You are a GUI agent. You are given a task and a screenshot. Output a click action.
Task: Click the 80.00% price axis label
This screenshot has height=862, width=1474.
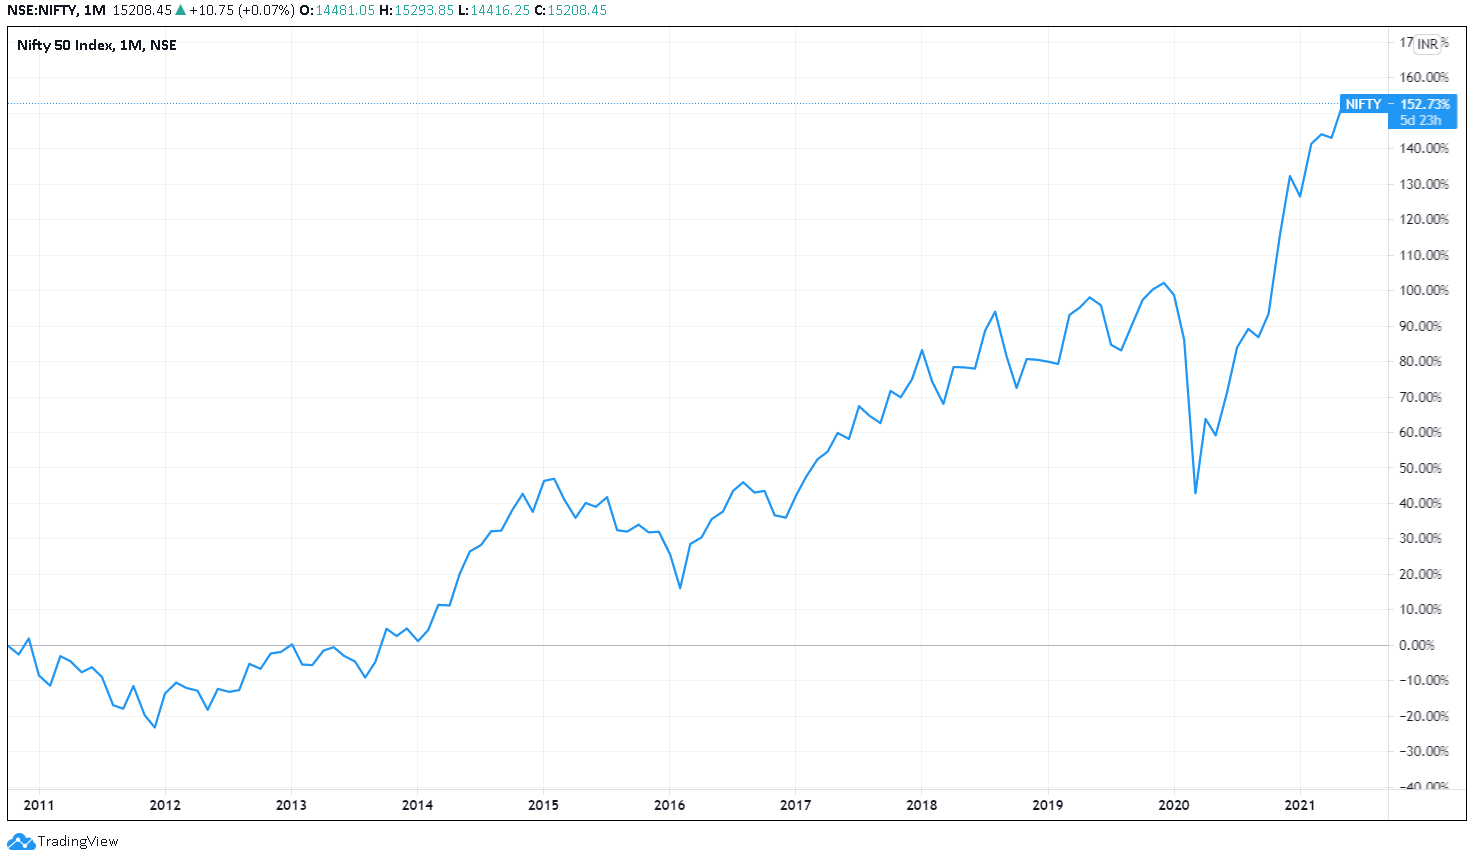1420,361
